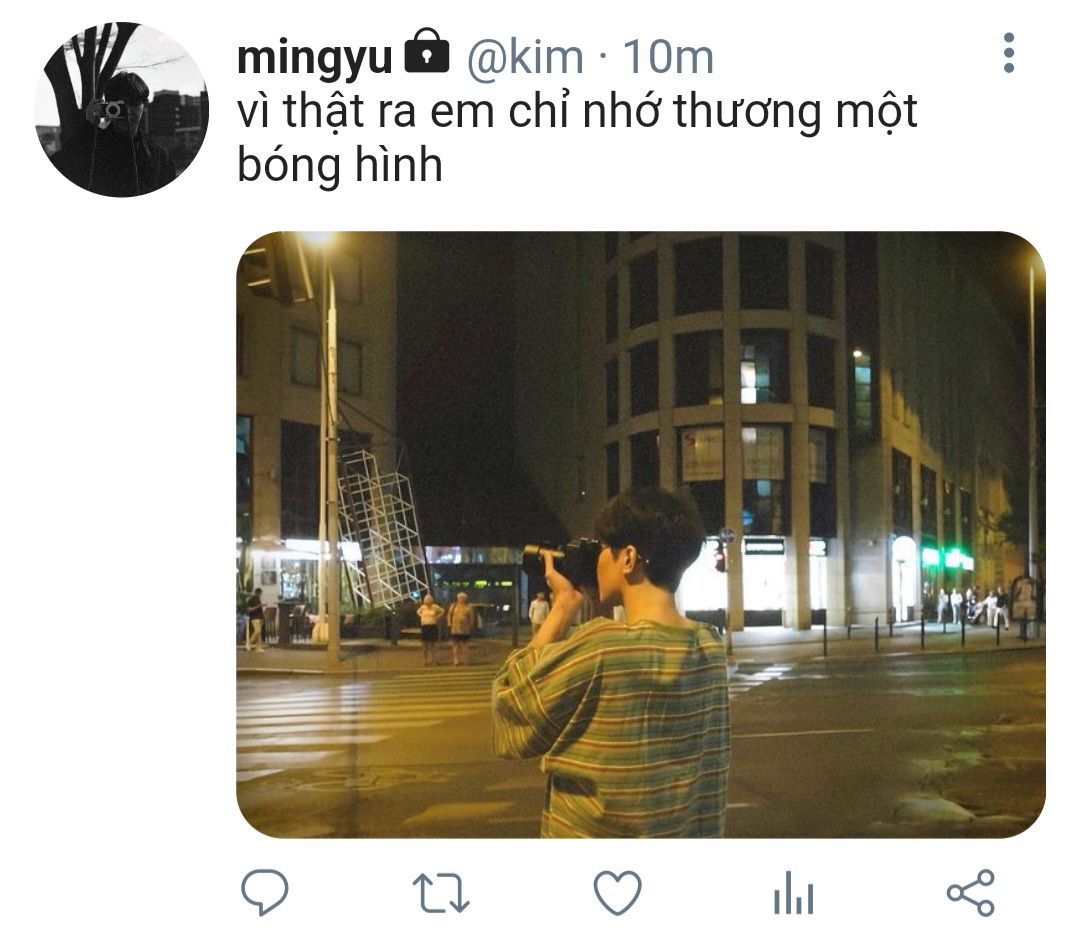1080x937 pixels.
Task: Open the night street photo attachment
Action: 641,535
